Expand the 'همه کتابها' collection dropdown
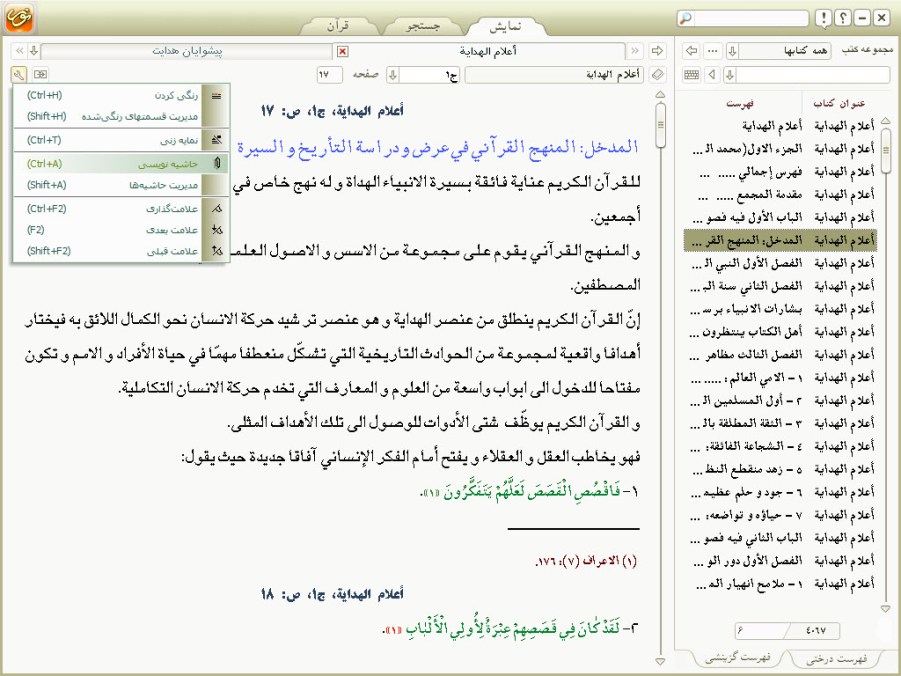 point(732,51)
